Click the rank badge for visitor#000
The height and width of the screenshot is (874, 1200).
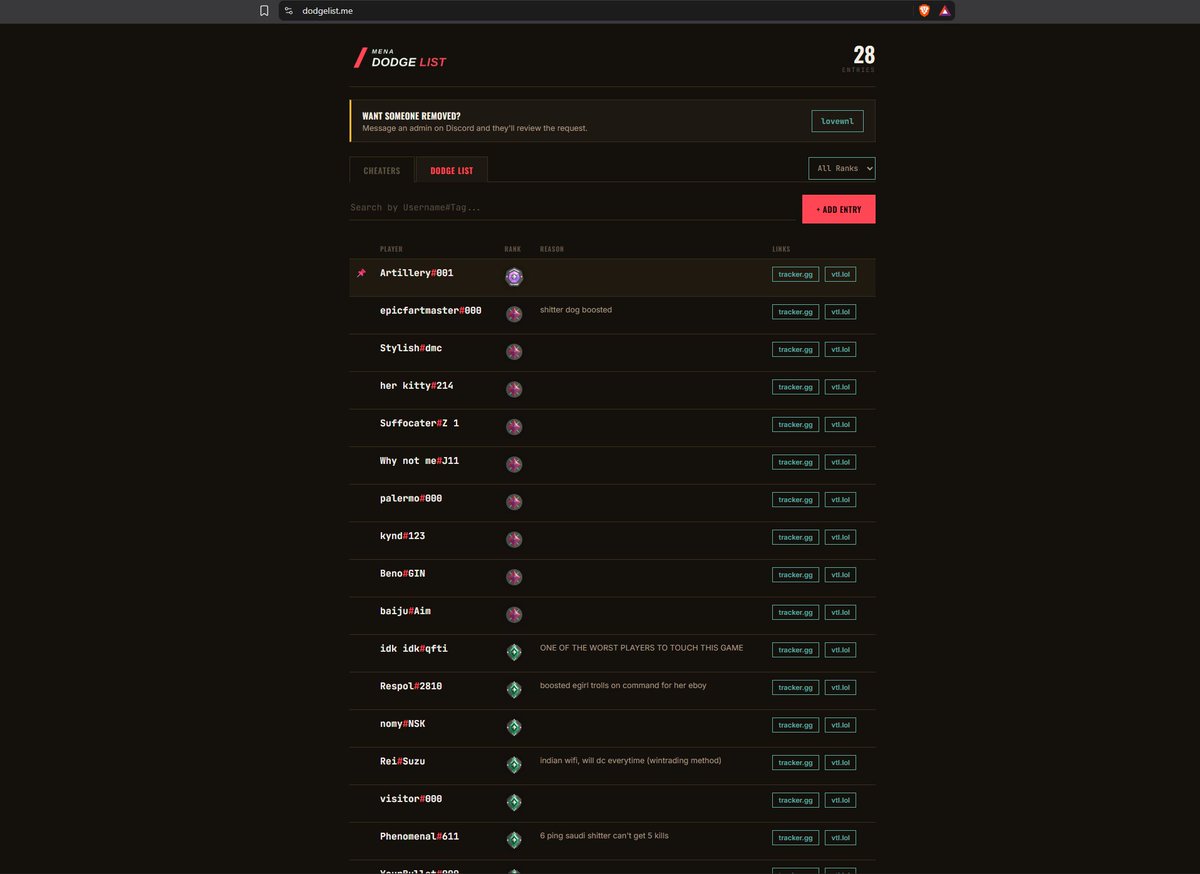tap(514, 802)
